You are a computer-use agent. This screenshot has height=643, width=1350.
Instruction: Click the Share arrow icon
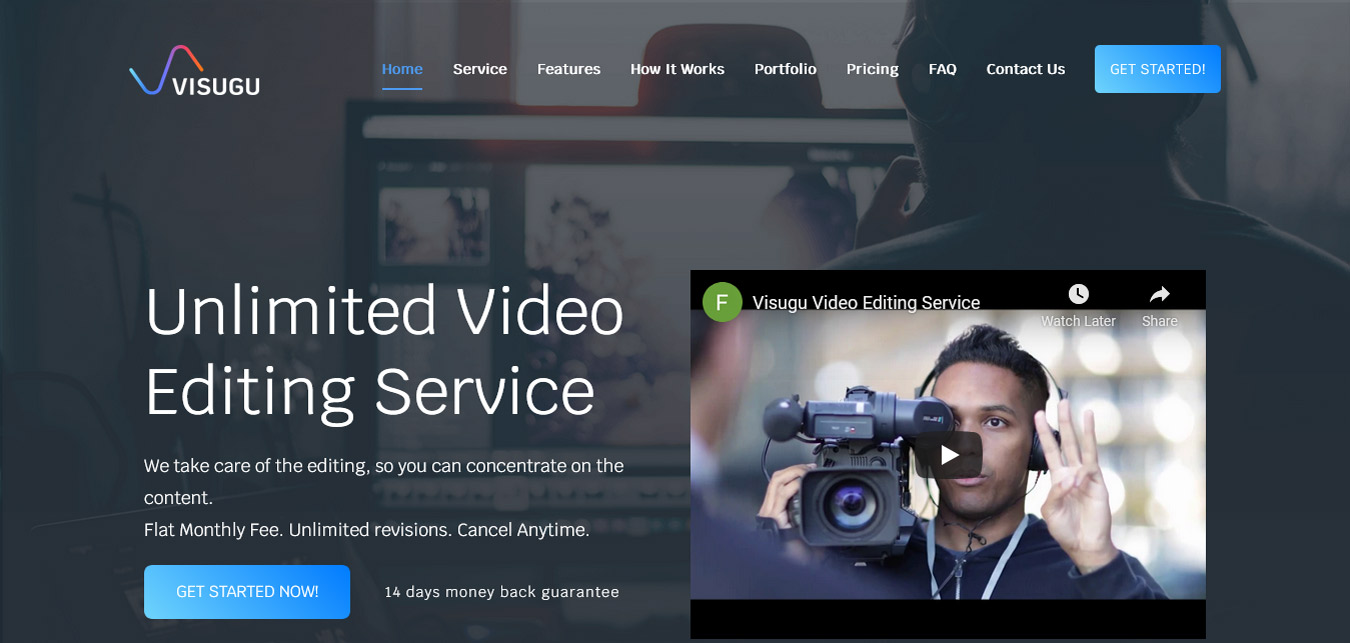[x=1160, y=294]
